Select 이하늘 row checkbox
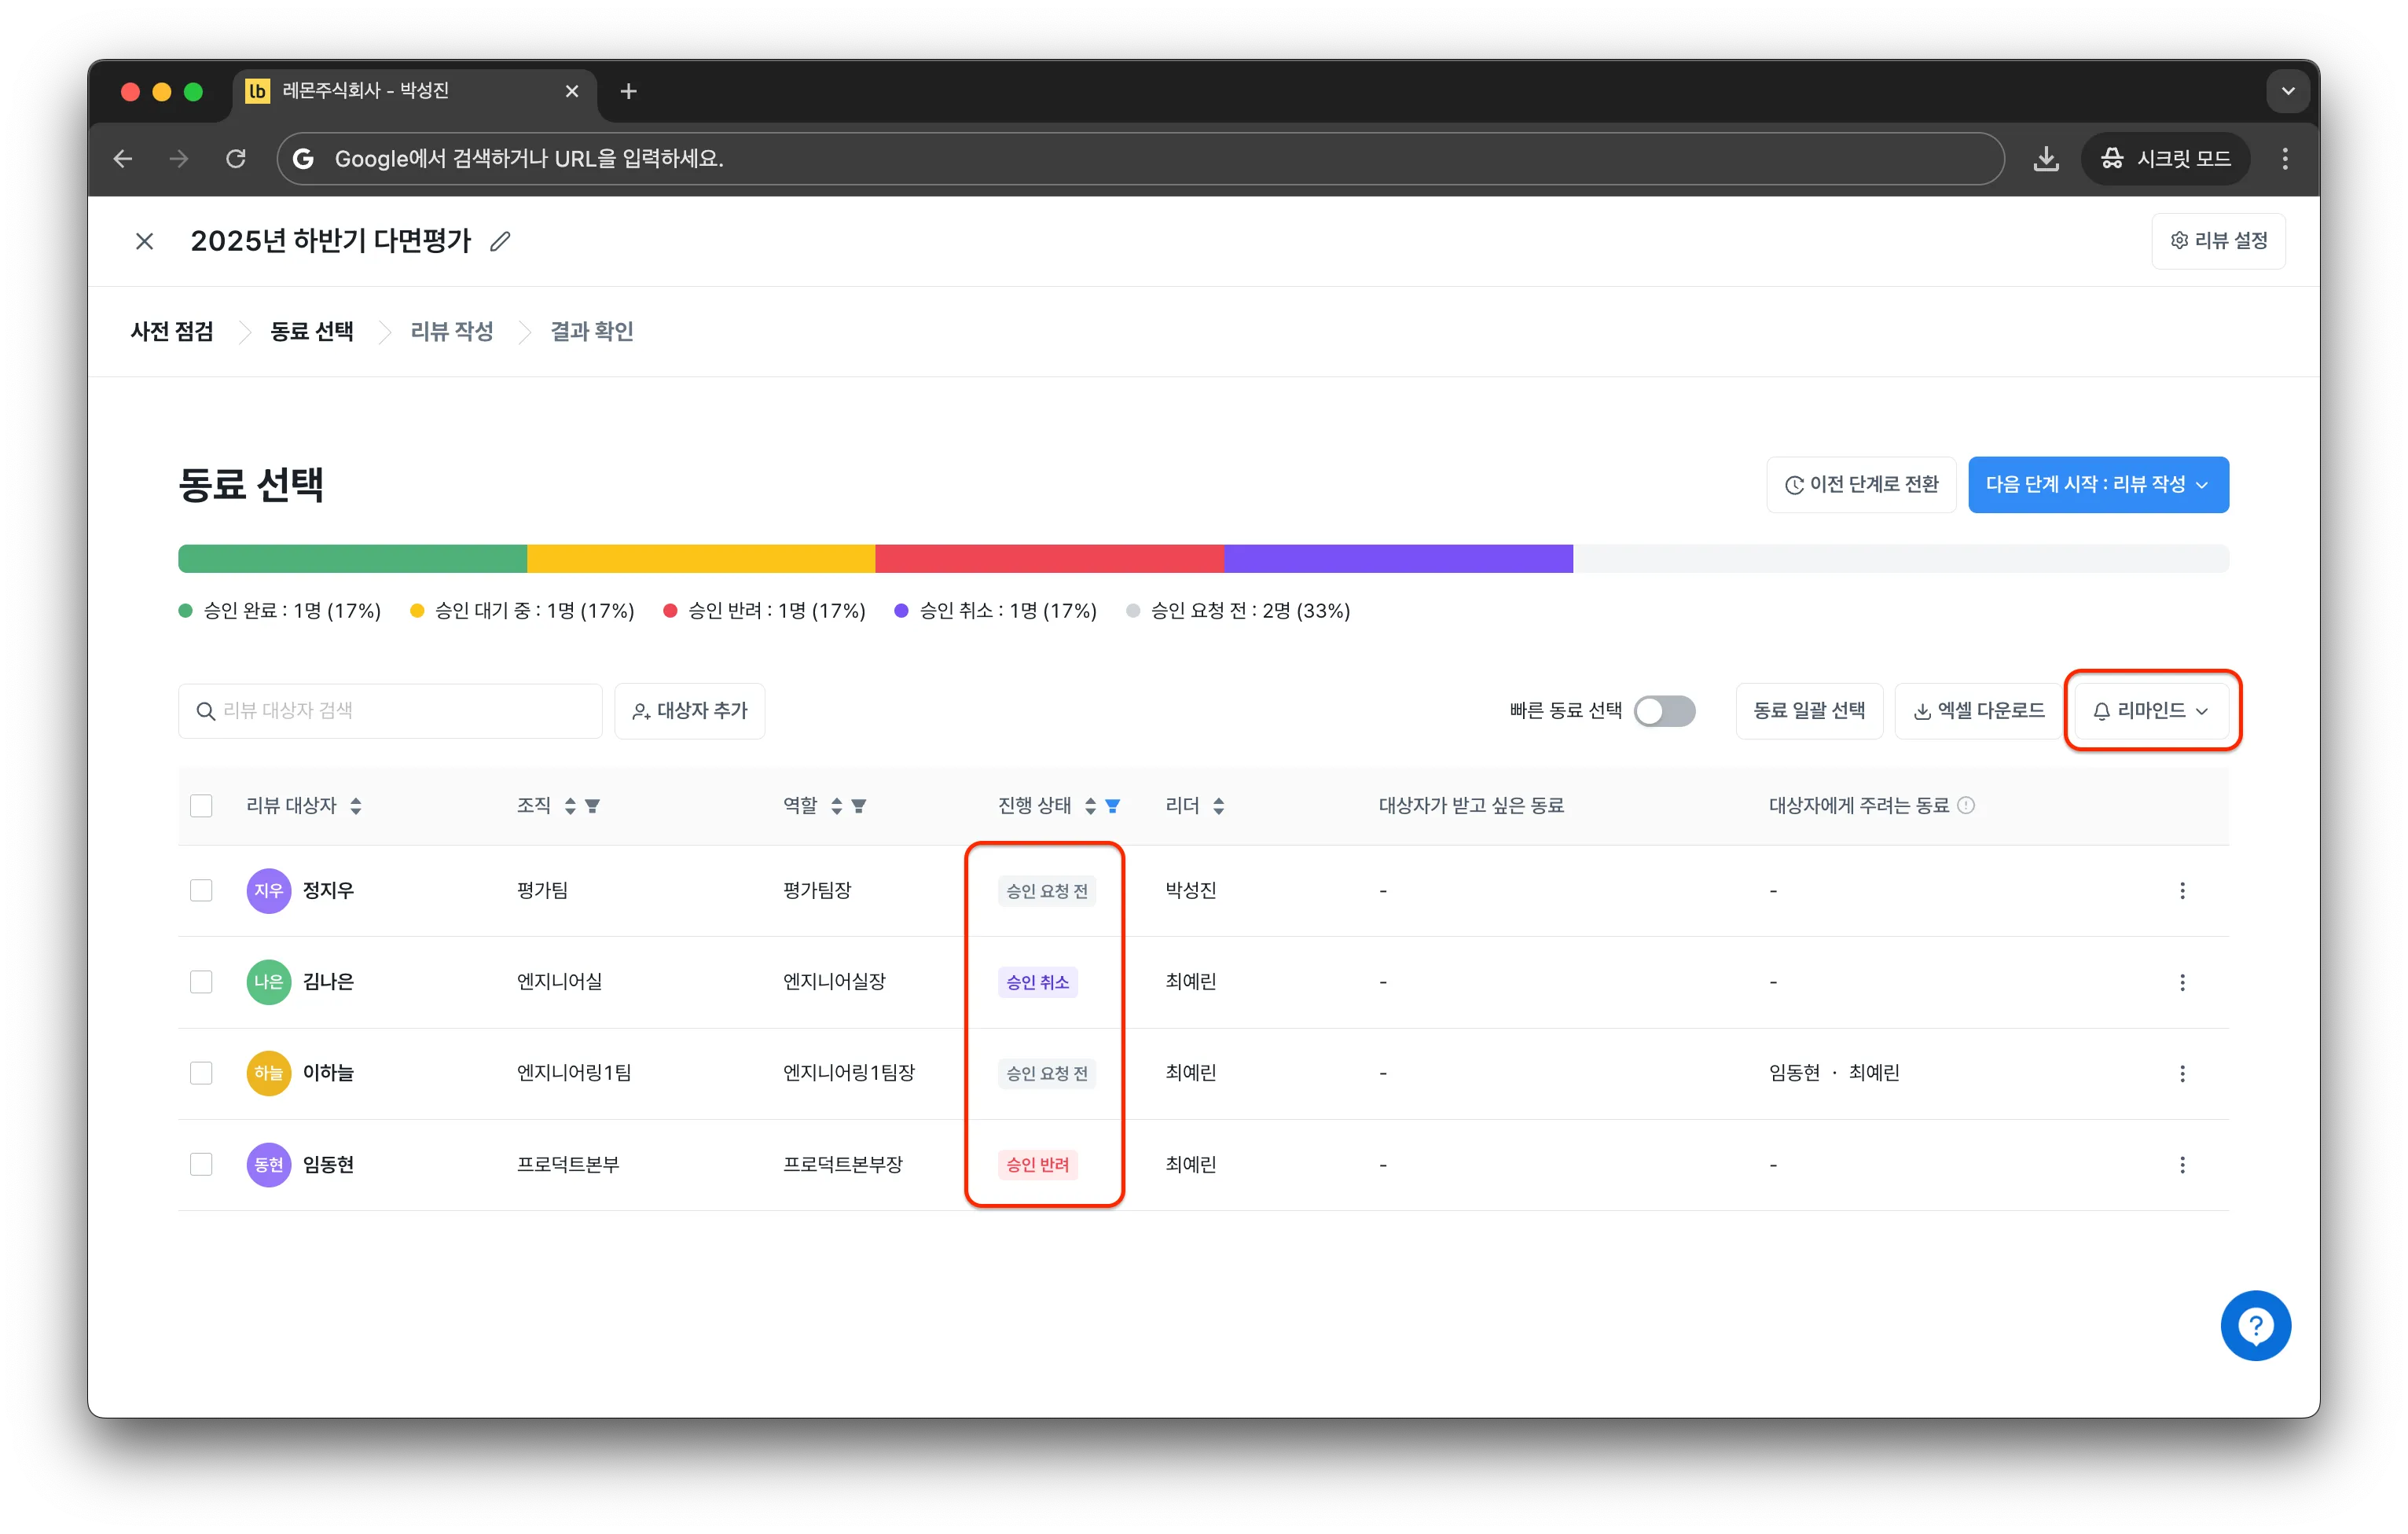 (201, 1073)
